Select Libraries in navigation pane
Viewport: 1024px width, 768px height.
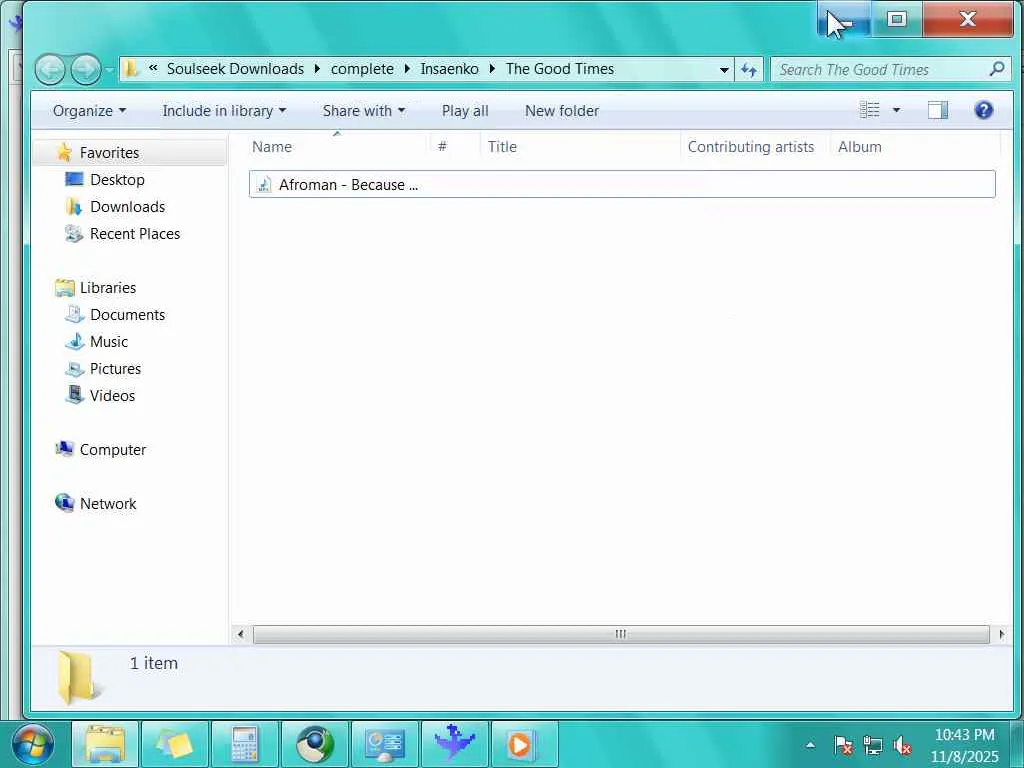click(108, 288)
